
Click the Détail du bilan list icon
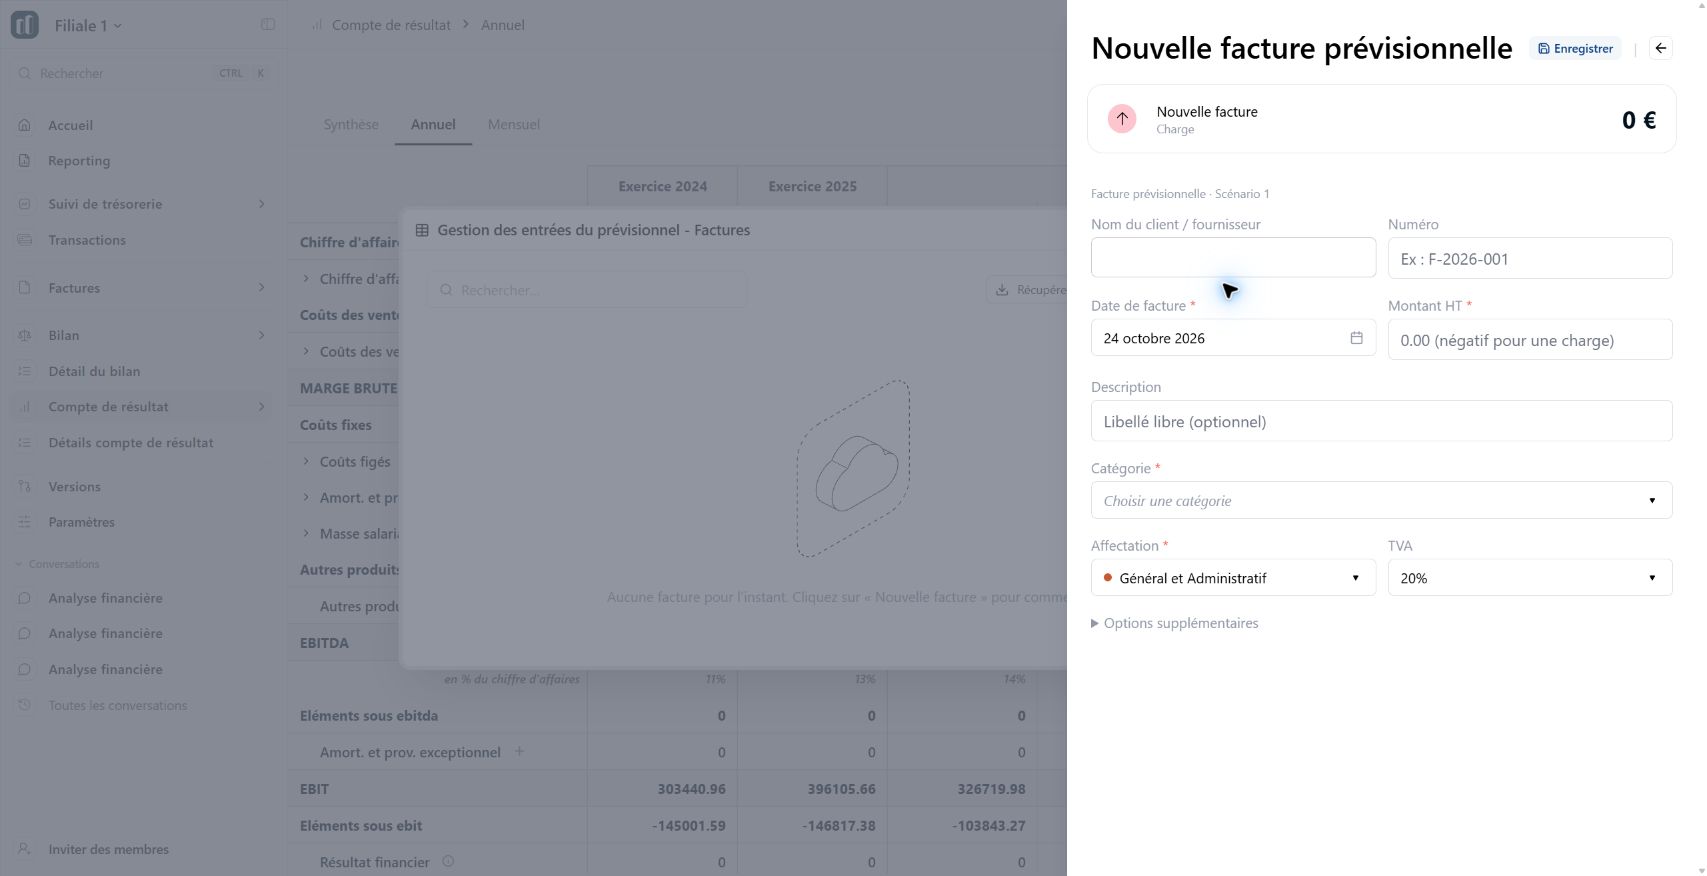tap(25, 371)
